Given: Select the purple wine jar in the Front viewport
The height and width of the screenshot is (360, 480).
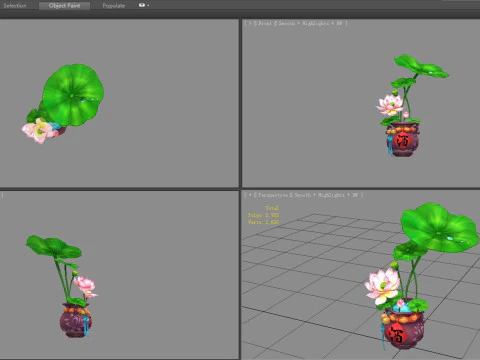Looking at the screenshot, I should click(403, 140).
